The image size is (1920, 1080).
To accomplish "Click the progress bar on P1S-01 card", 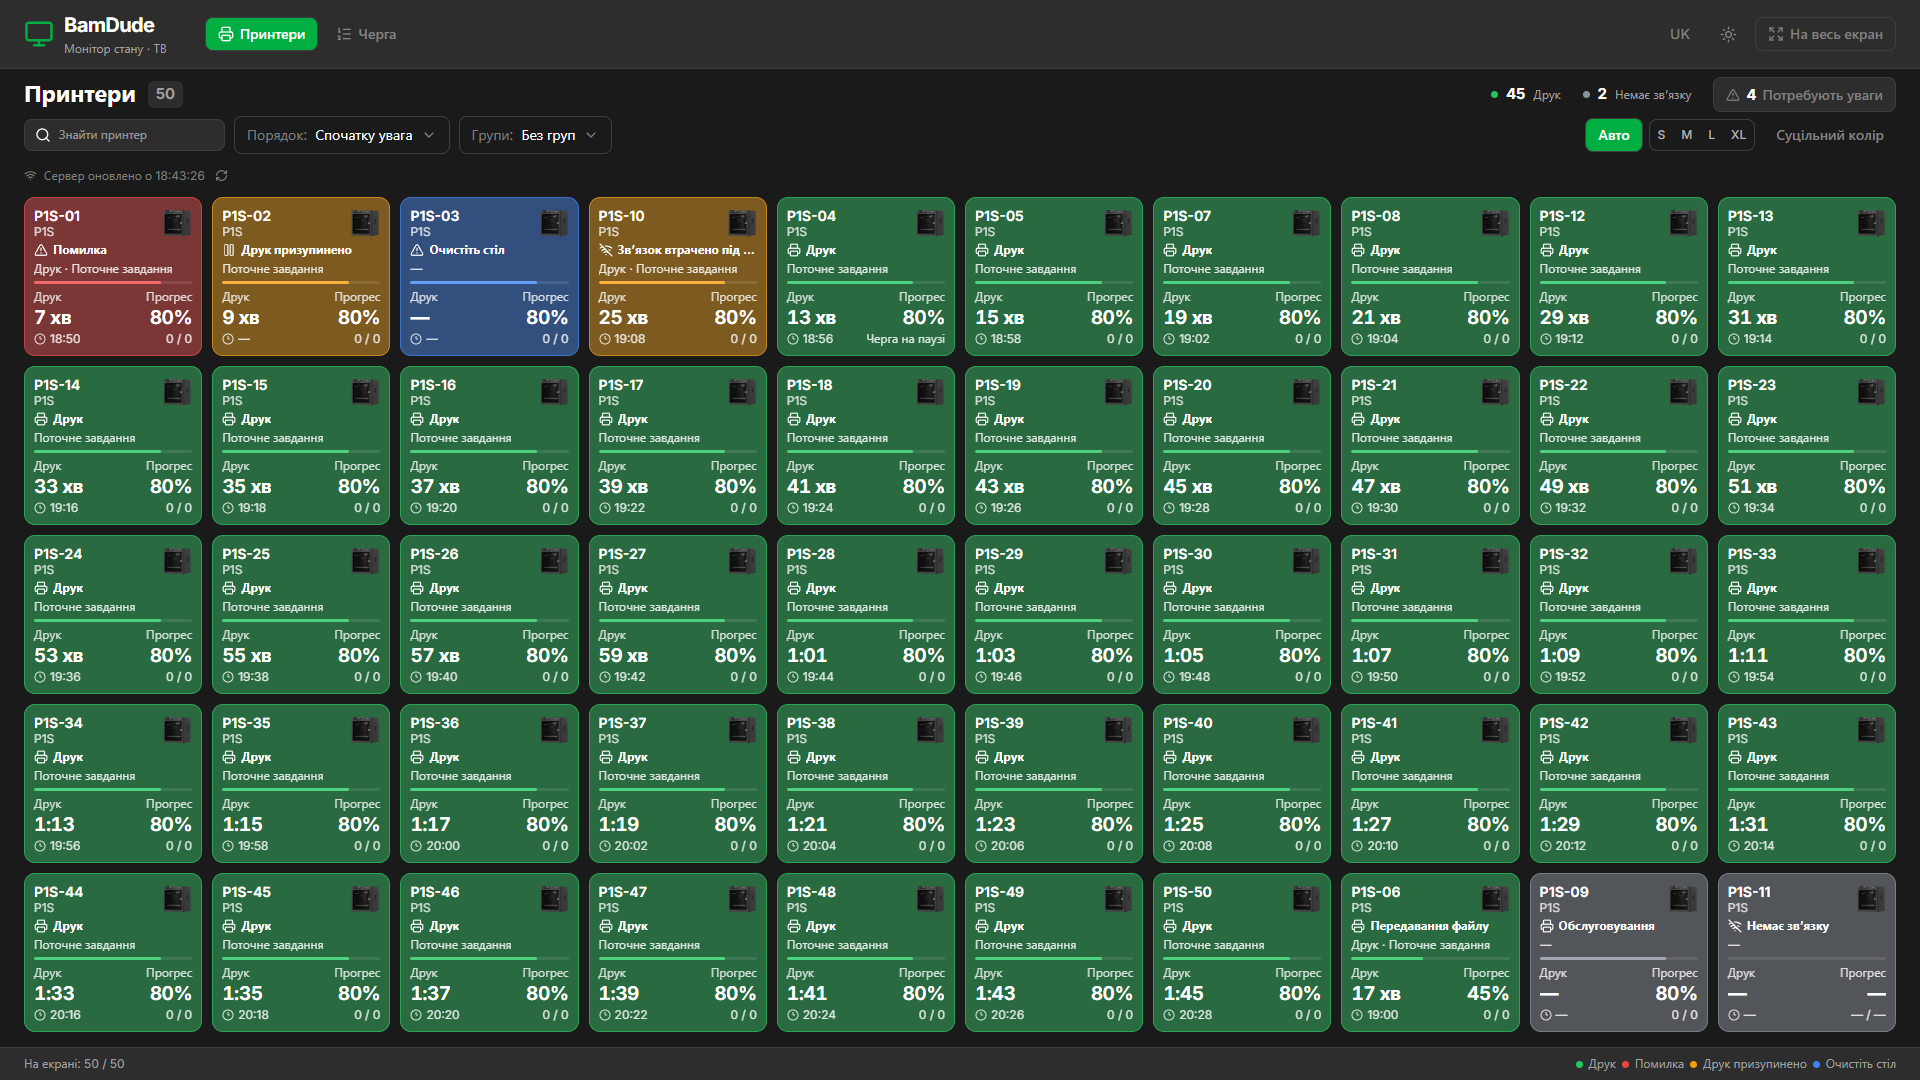I will (x=112, y=282).
